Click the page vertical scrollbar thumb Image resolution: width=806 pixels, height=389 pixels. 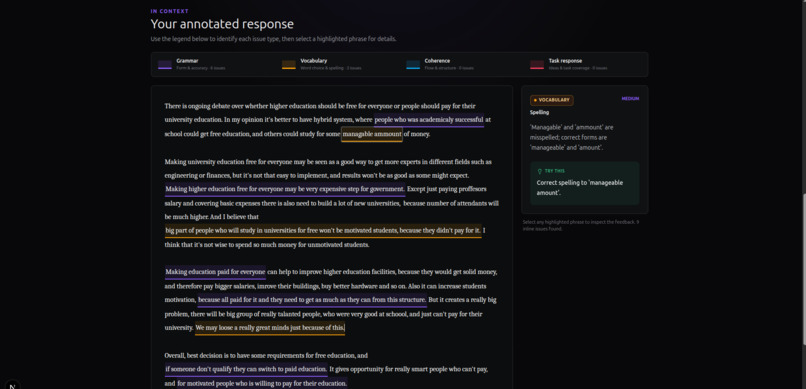click(804, 269)
